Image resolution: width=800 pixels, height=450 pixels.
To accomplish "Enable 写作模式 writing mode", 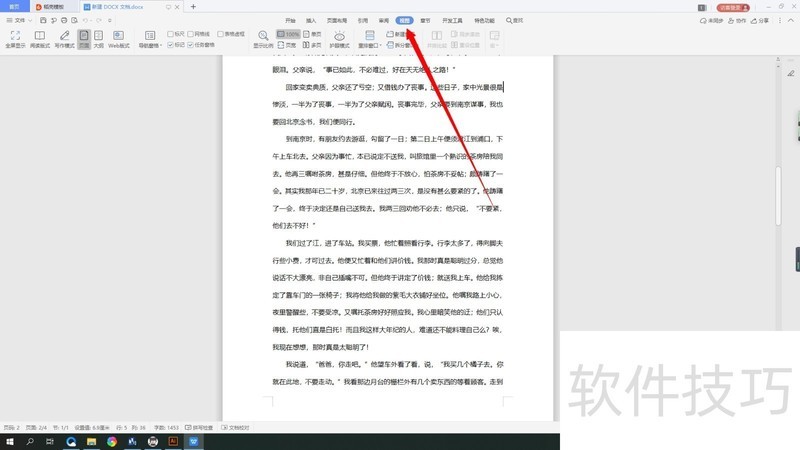I will [64, 39].
